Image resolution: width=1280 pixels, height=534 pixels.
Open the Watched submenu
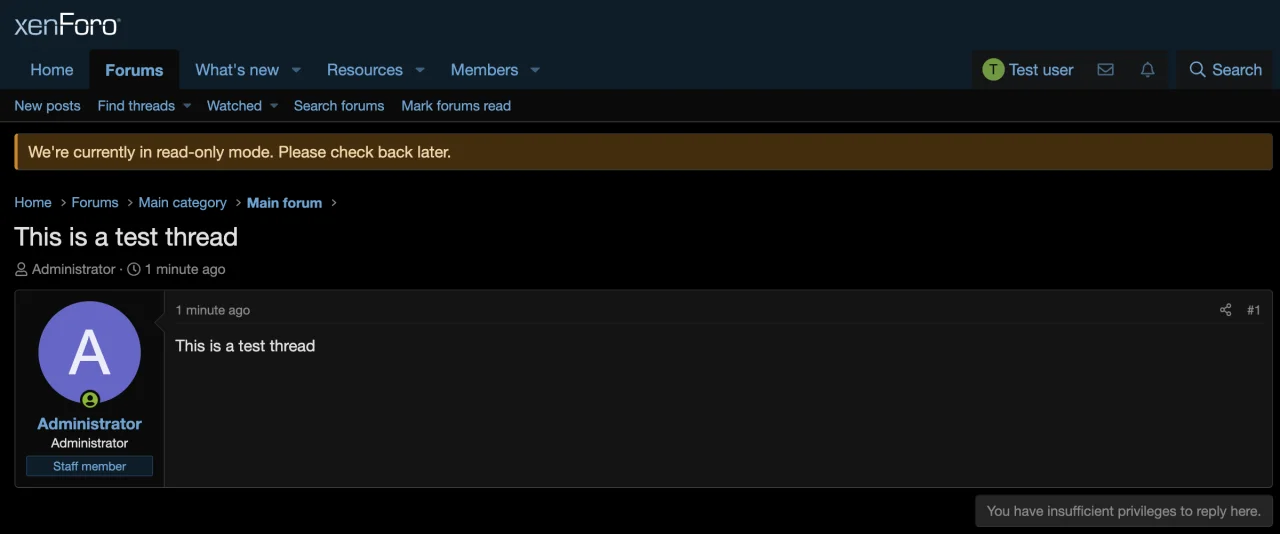click(x=242, y=106)
